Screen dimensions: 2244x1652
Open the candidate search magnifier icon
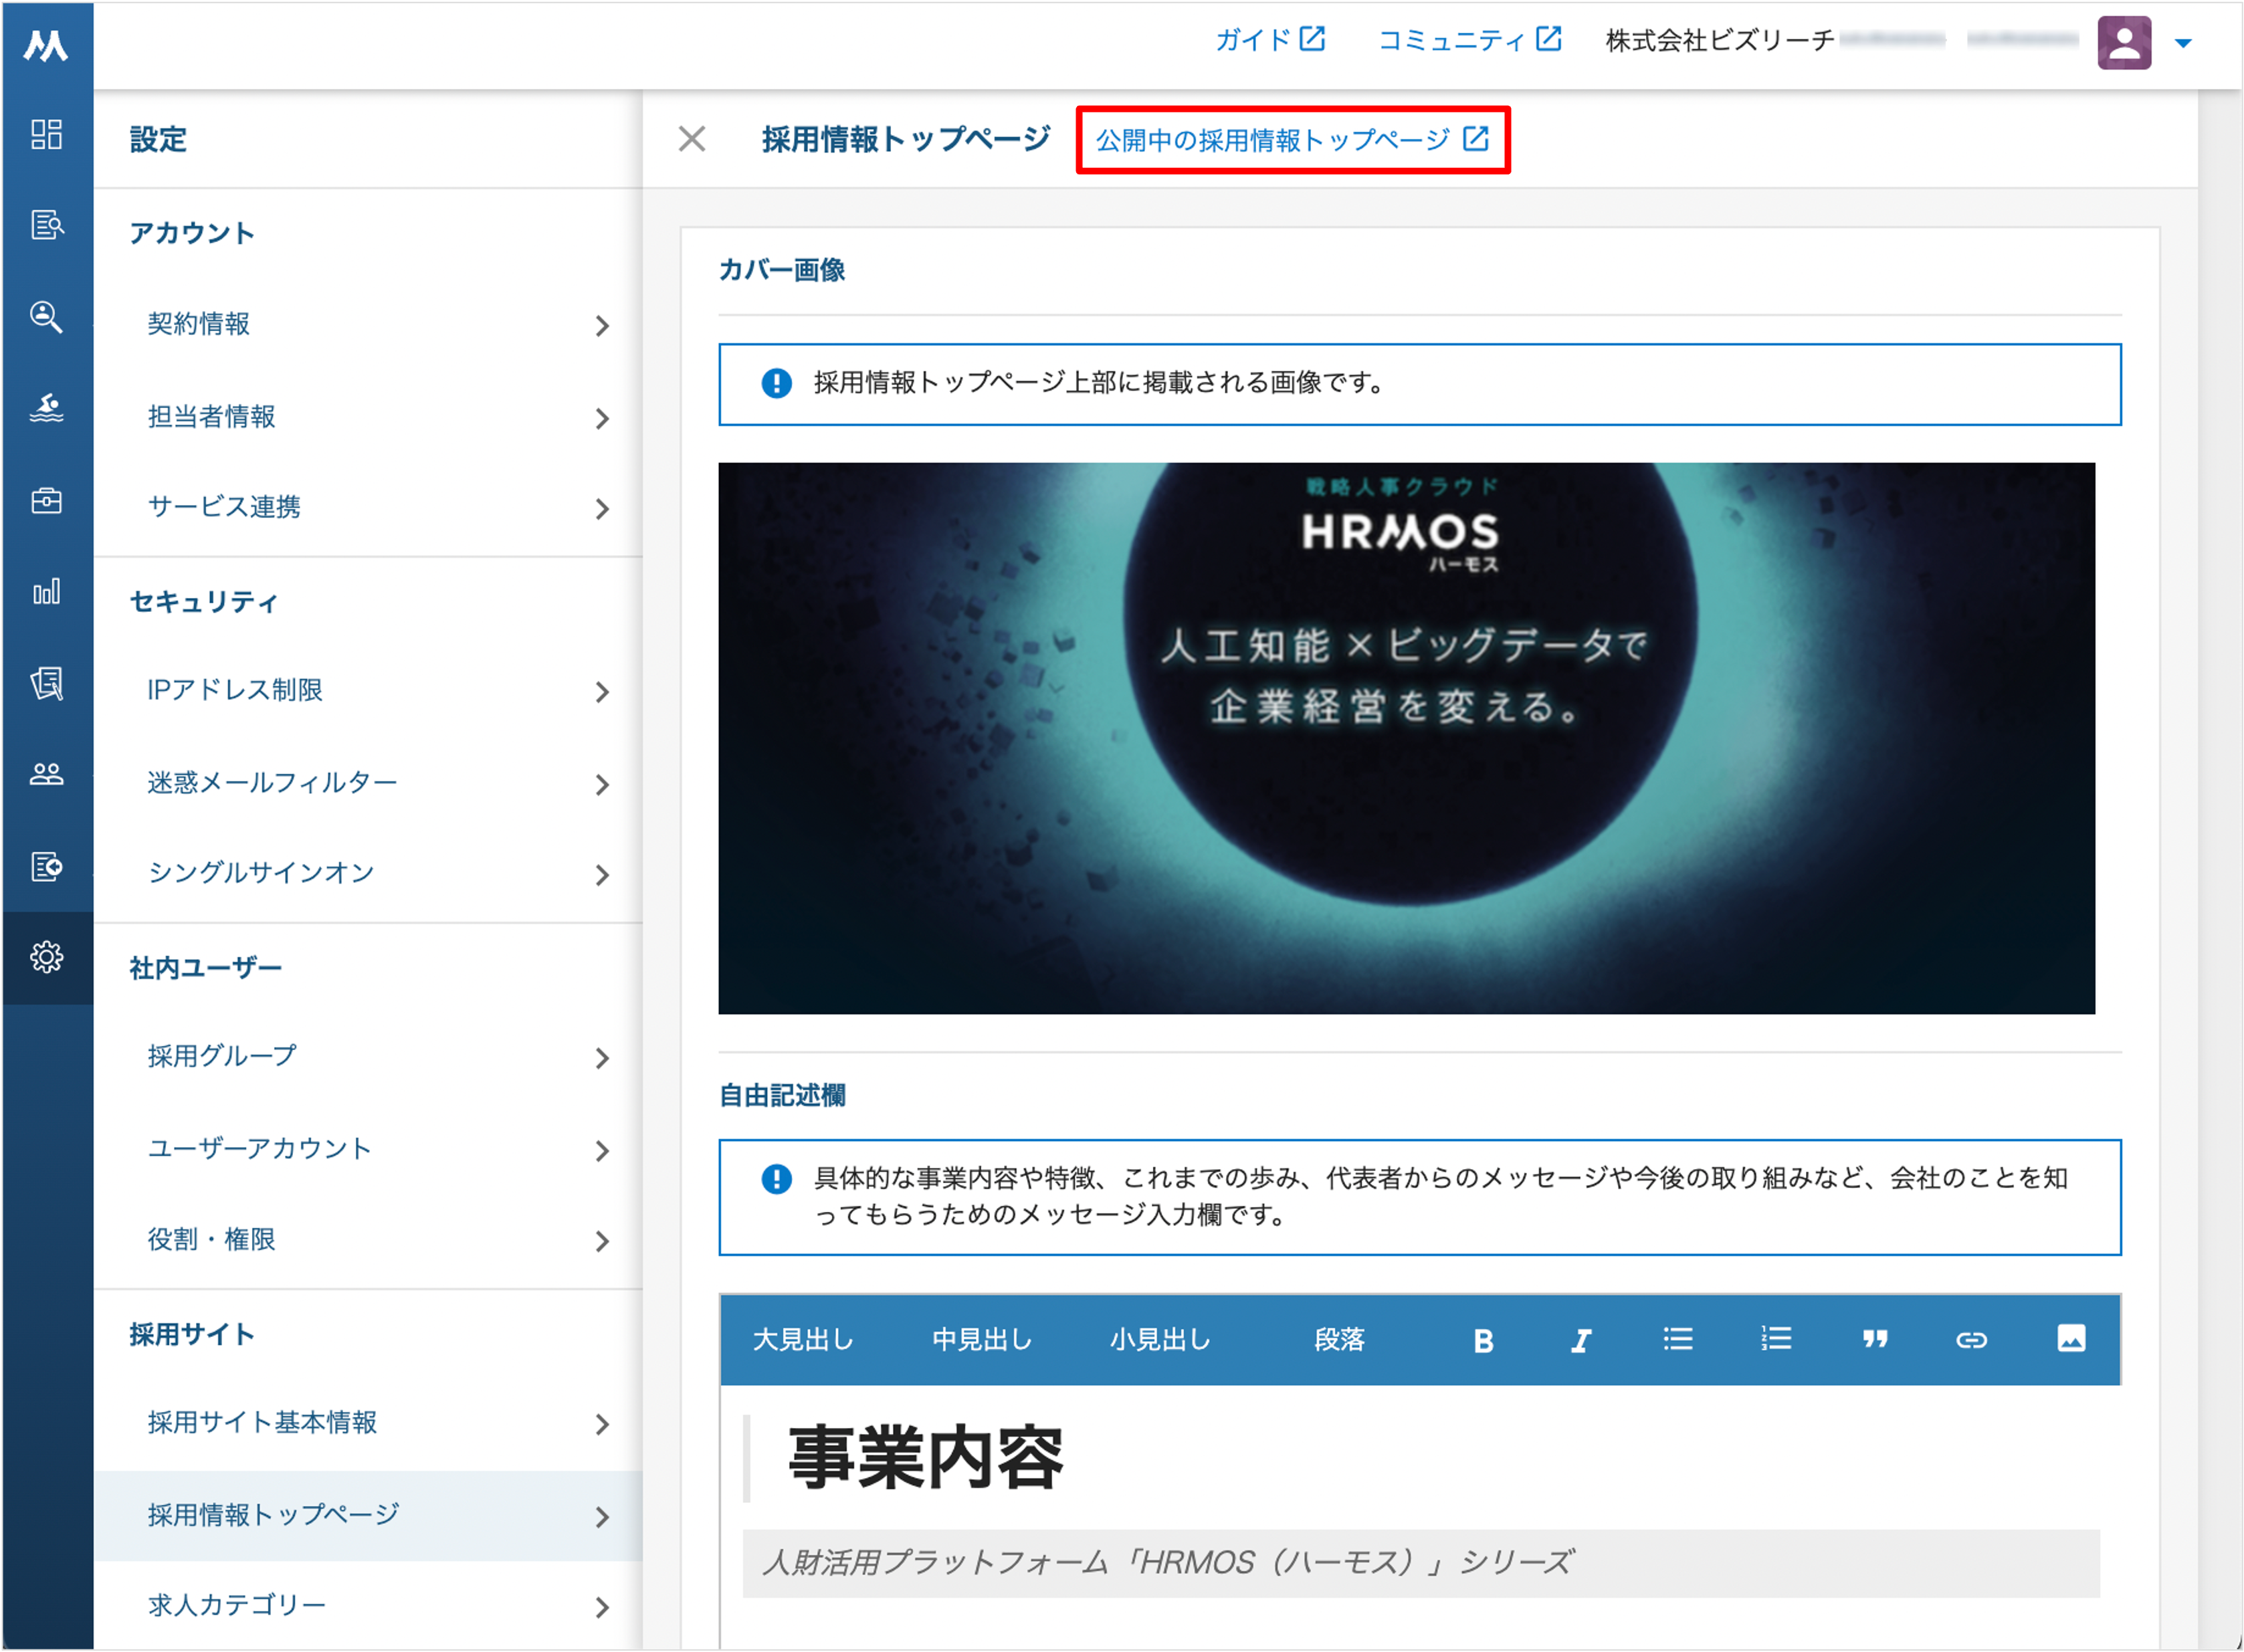(46, 317)
